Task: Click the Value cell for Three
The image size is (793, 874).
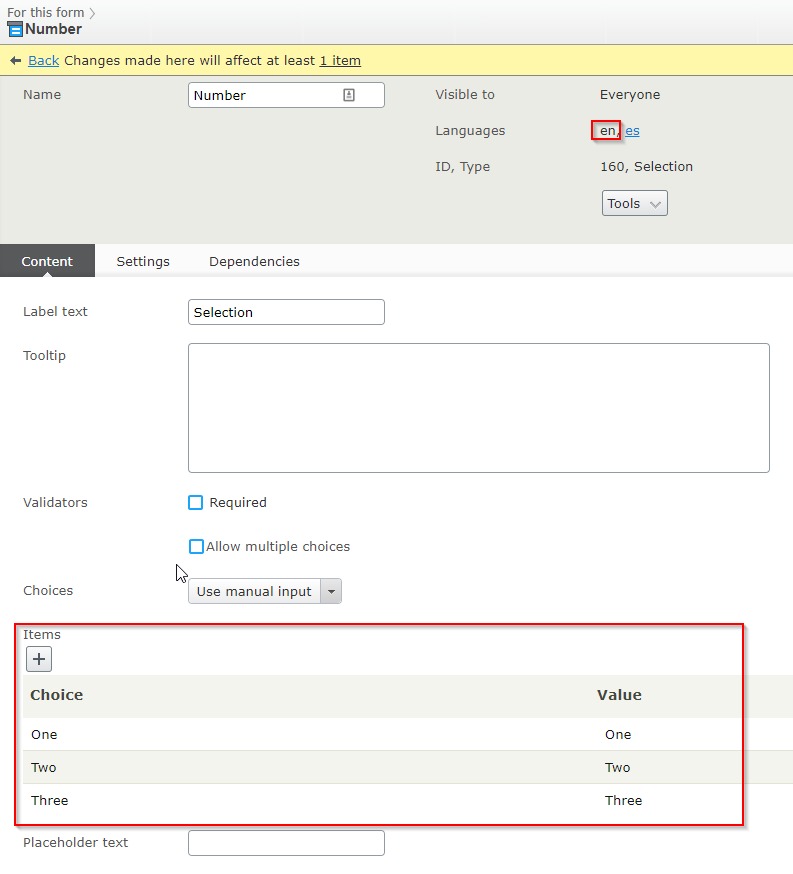Action: [623, 801]
